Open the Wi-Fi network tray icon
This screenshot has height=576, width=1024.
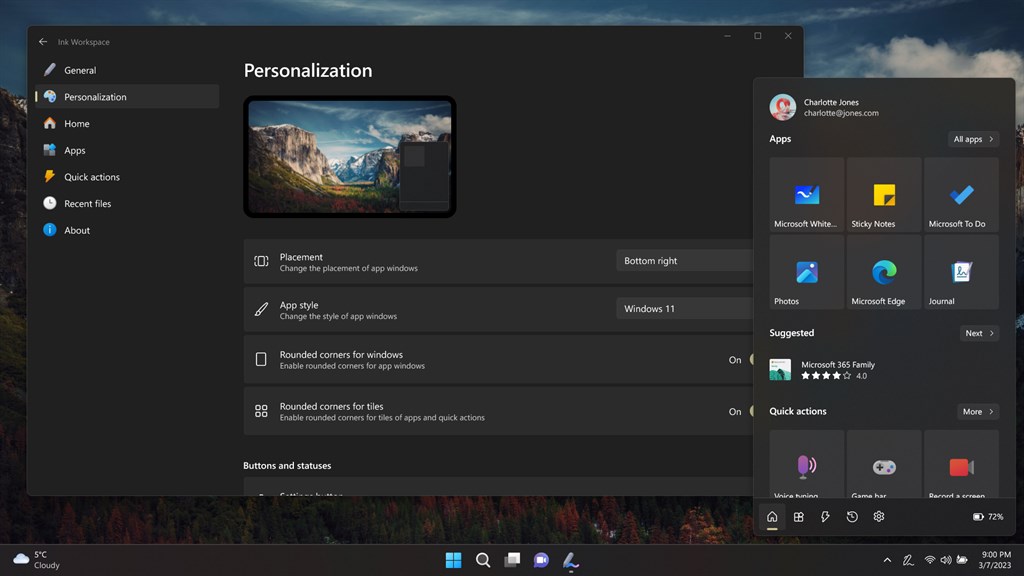[929, 560]
